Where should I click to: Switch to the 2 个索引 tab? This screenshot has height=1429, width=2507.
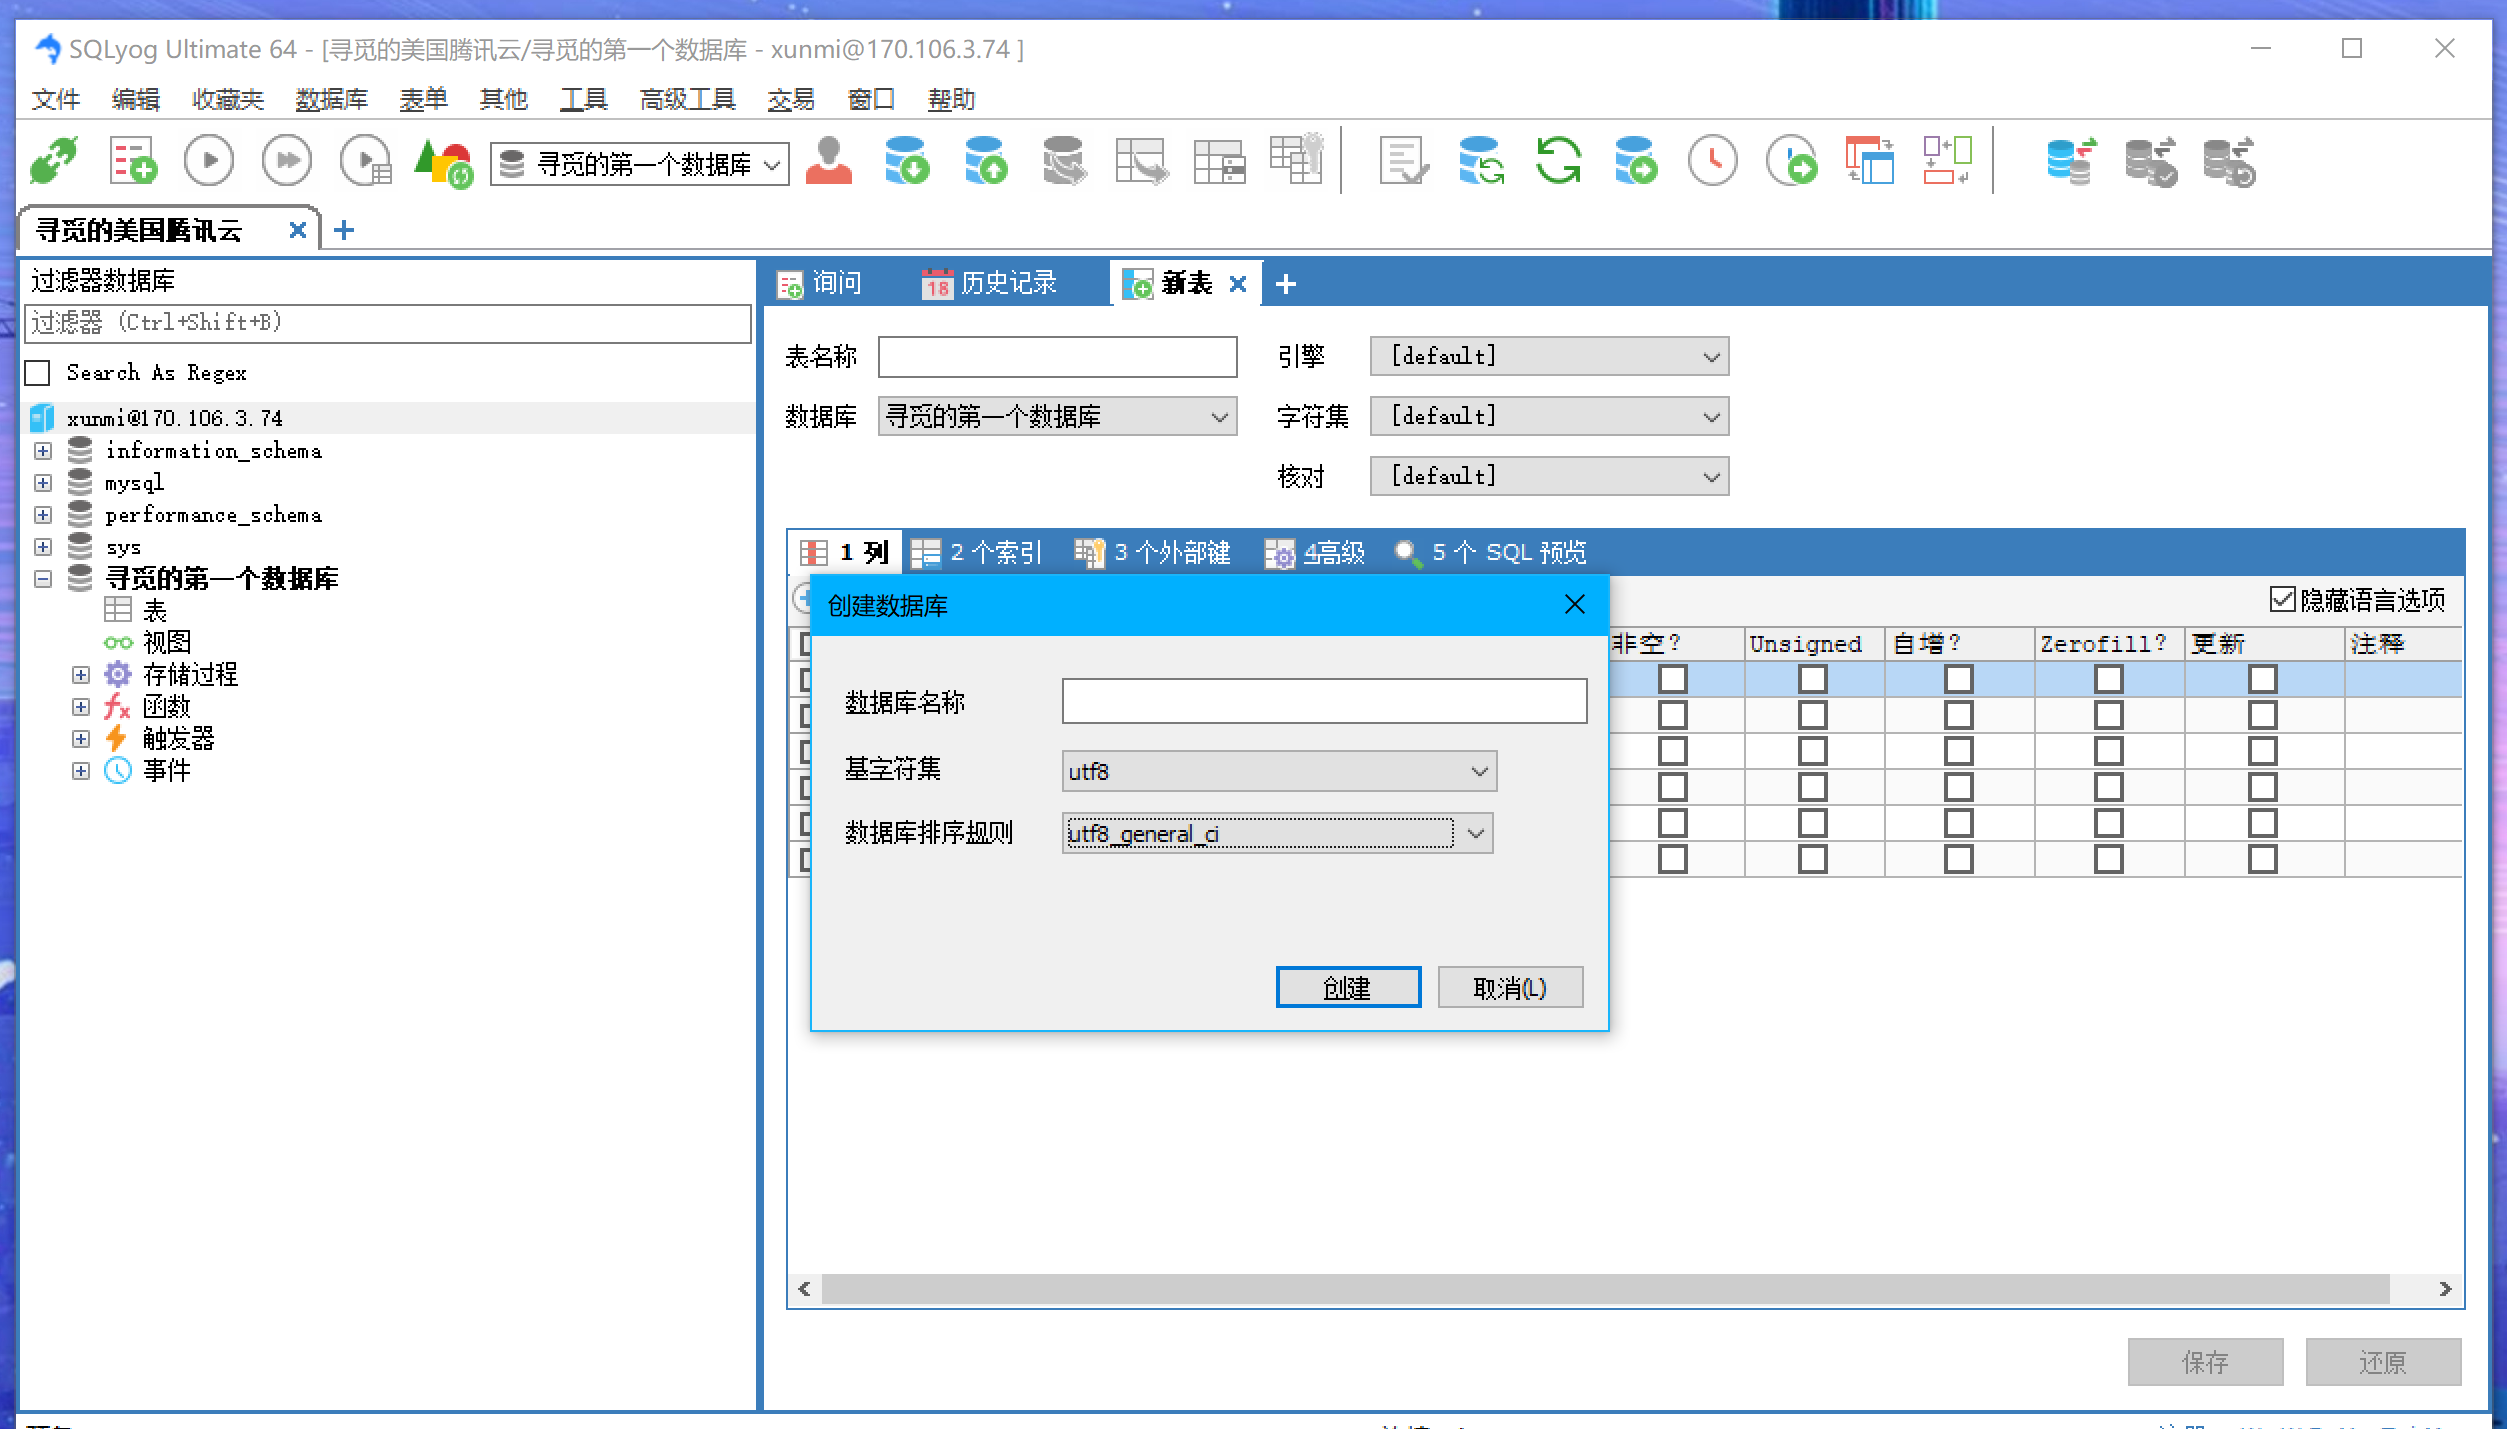coord(976,552)
